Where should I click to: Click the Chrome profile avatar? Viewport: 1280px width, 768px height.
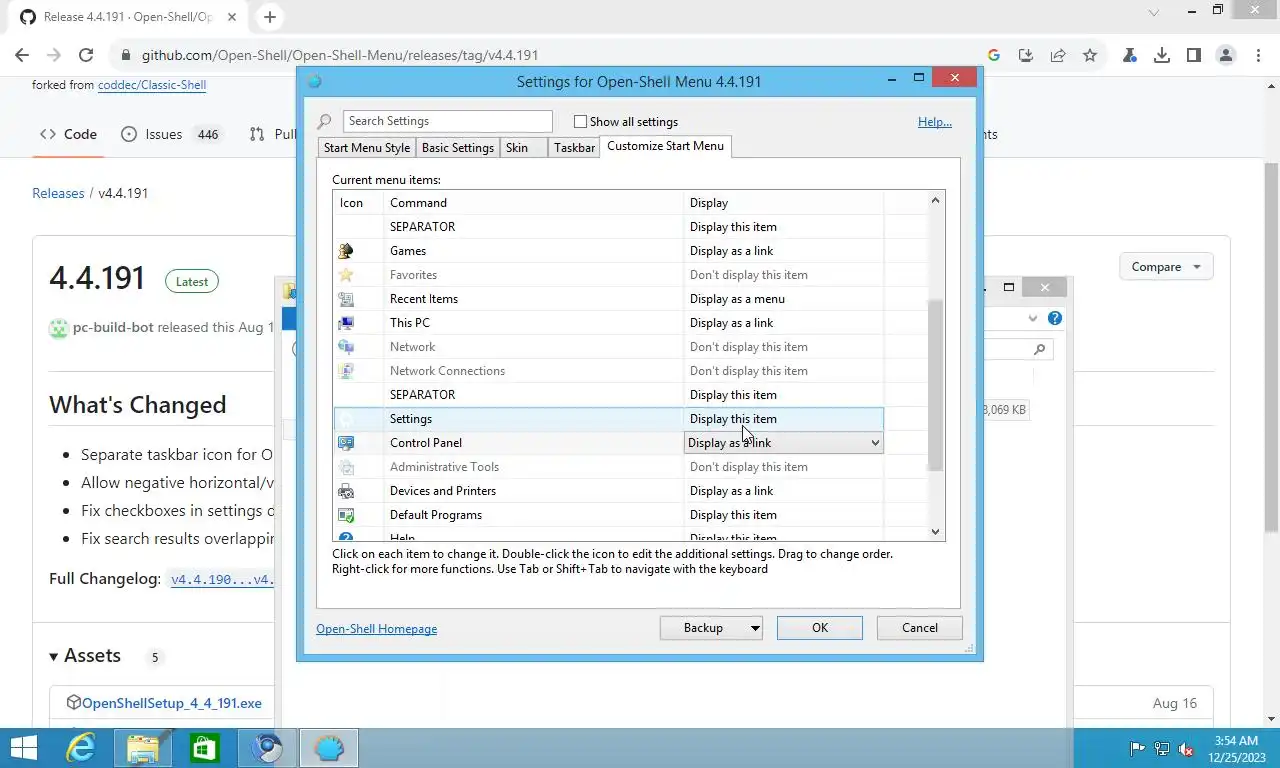click(1226, 56)
